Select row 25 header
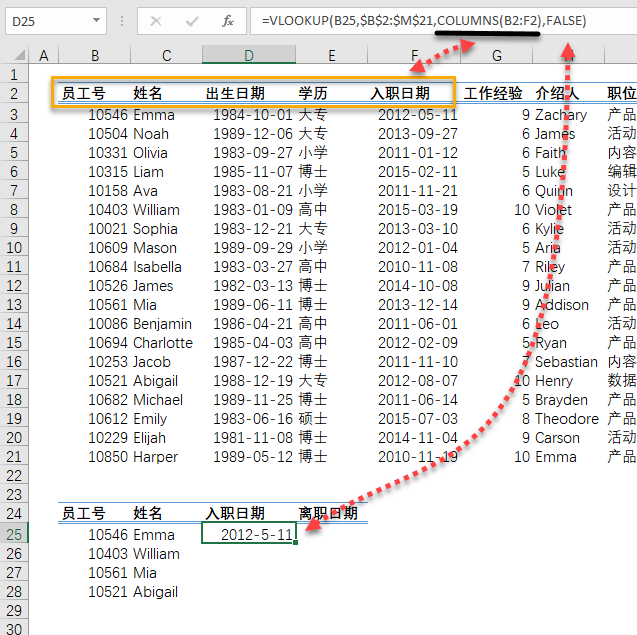The image size is (637, 635). point(13,534)
